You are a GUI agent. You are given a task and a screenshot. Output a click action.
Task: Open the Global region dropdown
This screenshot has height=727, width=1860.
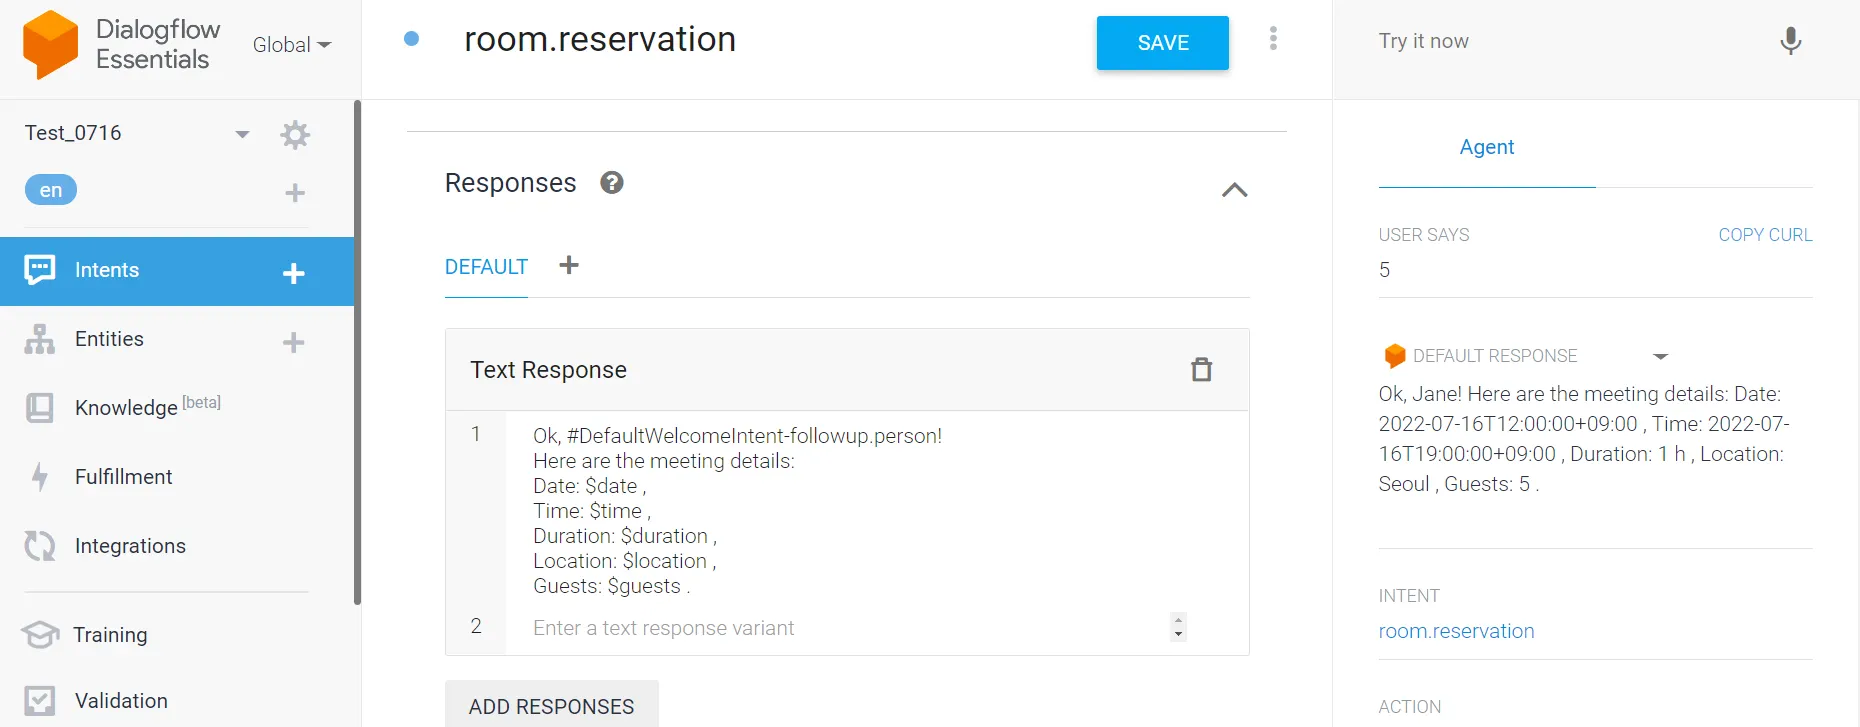tap(291, 45)
